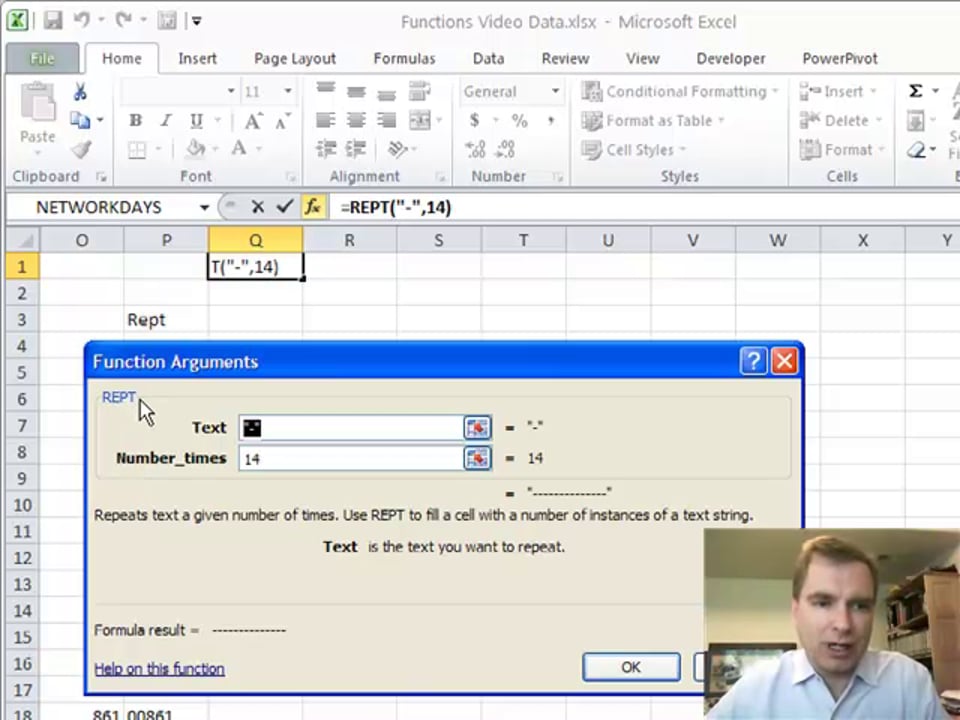Toggle Wrap Text in Alignment group
The height and width of the screenshot is (720, 960).
[x=419, y=91]
